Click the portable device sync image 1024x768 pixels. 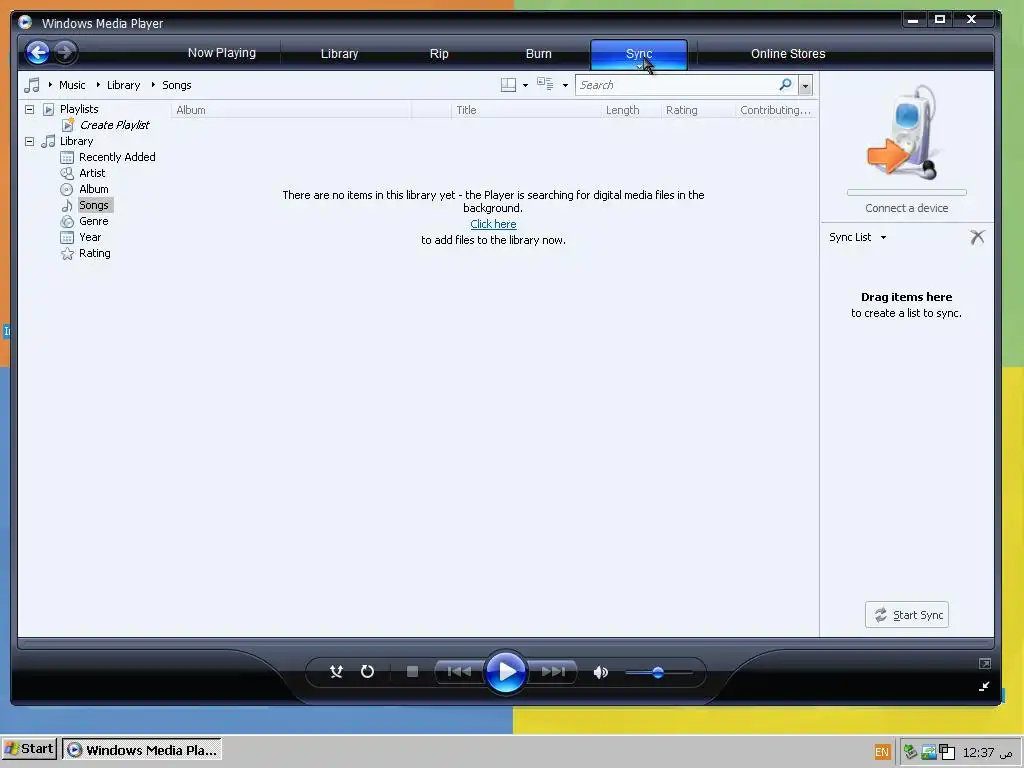[905, 131]
